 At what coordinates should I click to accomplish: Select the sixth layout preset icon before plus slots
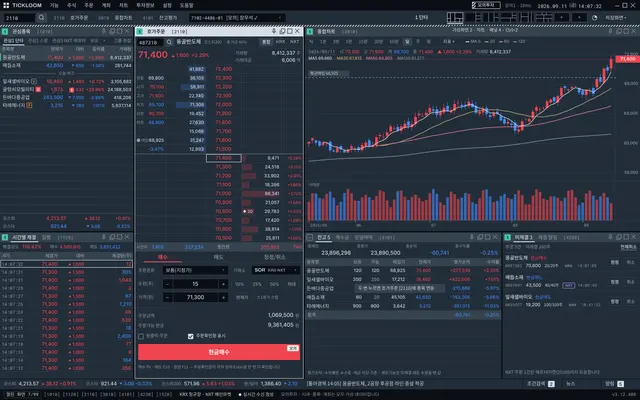(x=543, y=18)
